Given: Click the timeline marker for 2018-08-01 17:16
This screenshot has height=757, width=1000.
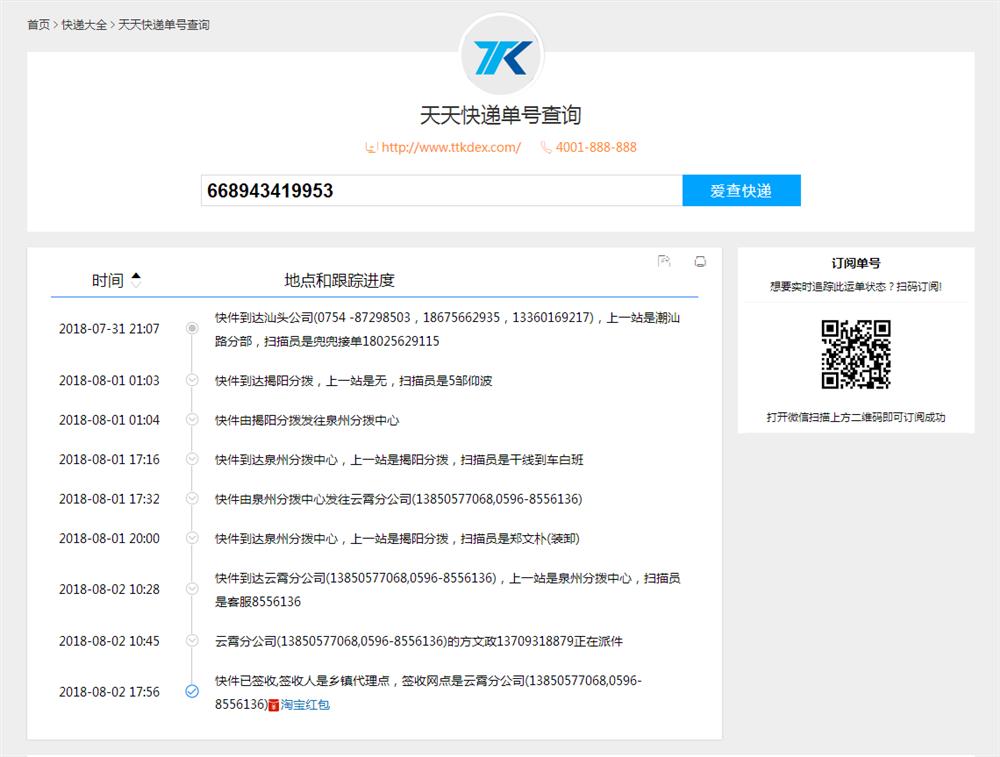Looking at the screenshot, I should click(192, 459).
